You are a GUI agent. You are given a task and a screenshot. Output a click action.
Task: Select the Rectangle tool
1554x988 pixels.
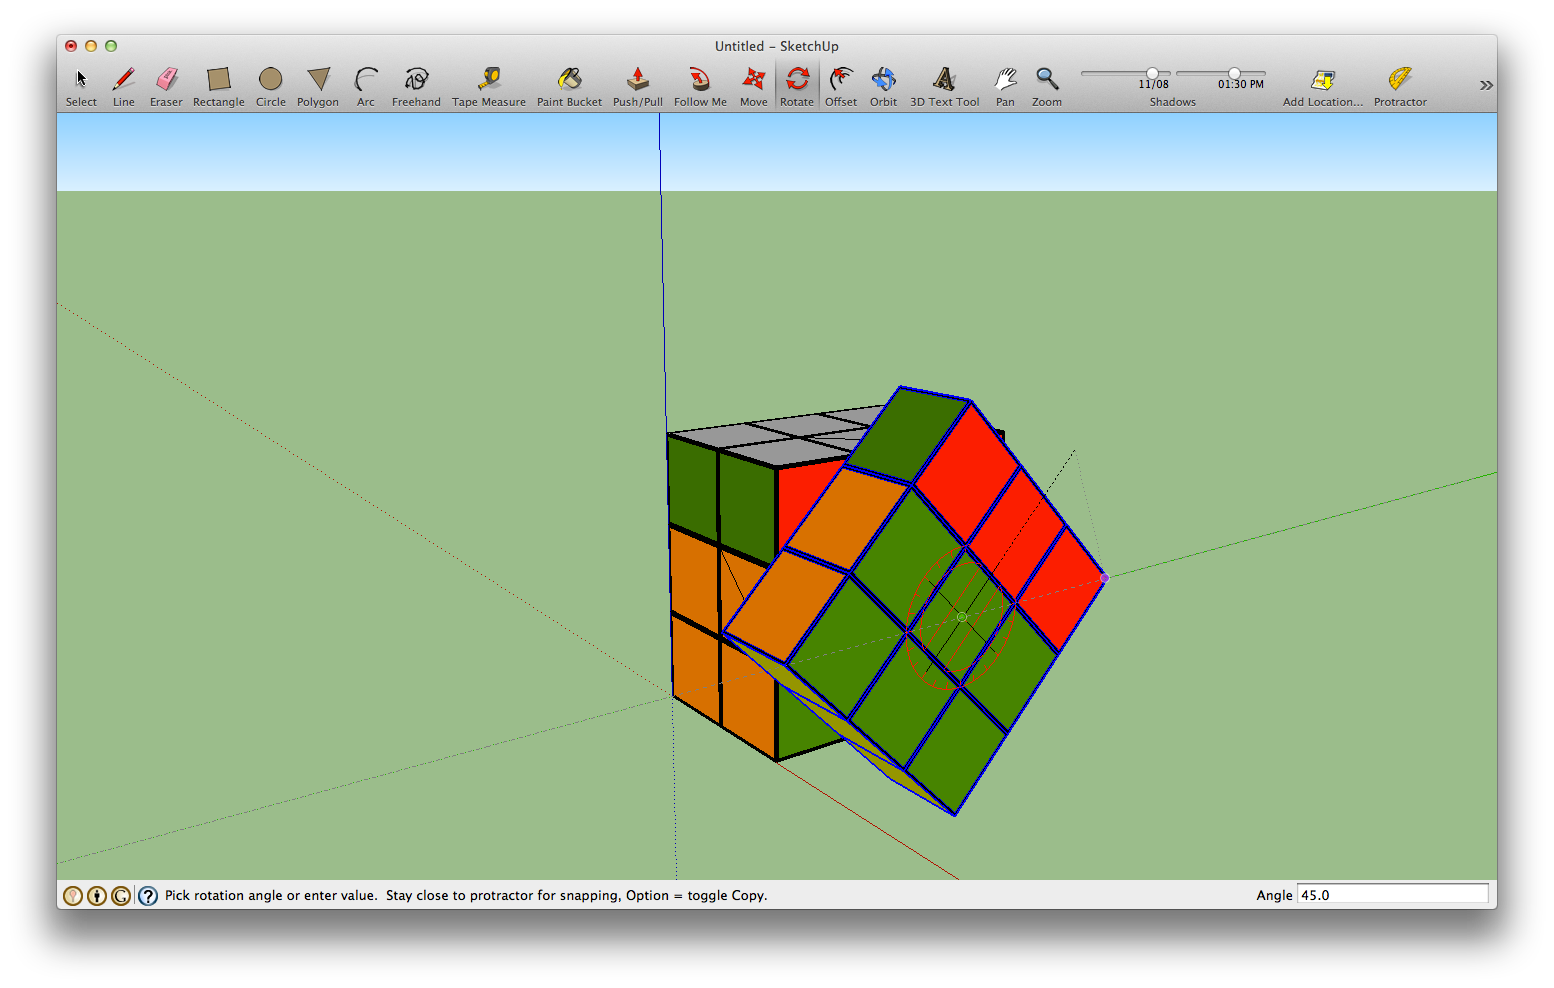(x=217, y=80)
